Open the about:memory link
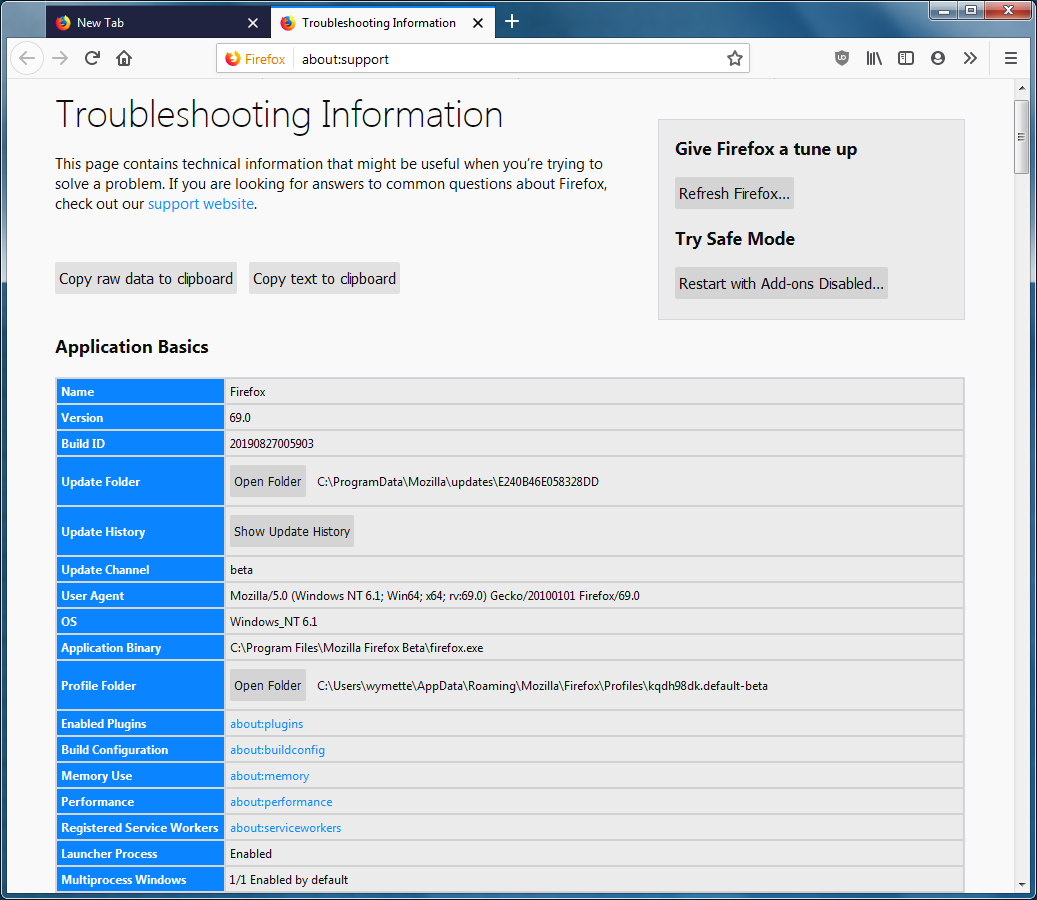Image resolution: width=1037 pixels, height=900 pixels. [269, 776]
